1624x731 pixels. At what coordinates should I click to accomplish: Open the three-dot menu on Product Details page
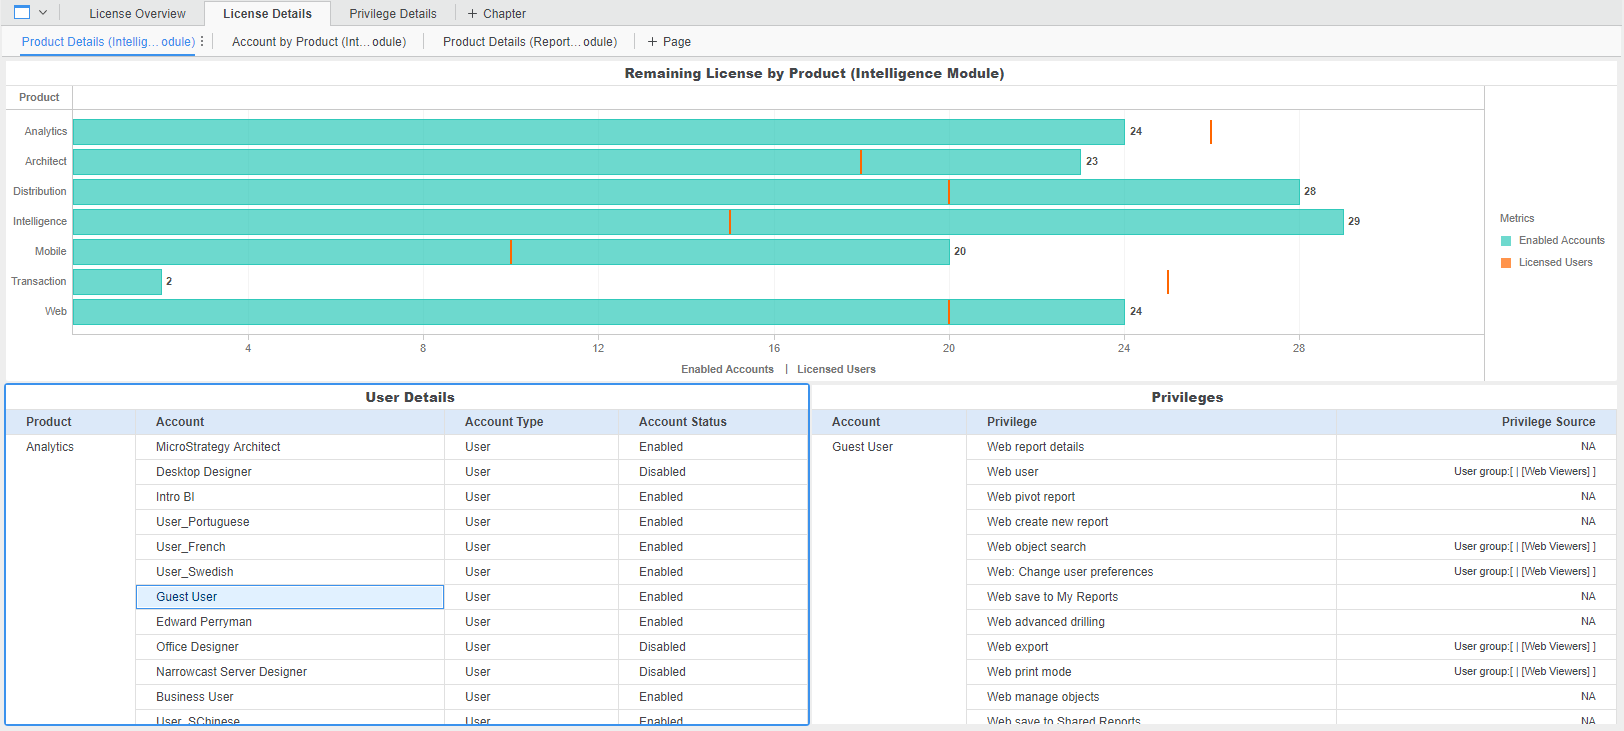[202, 41]
